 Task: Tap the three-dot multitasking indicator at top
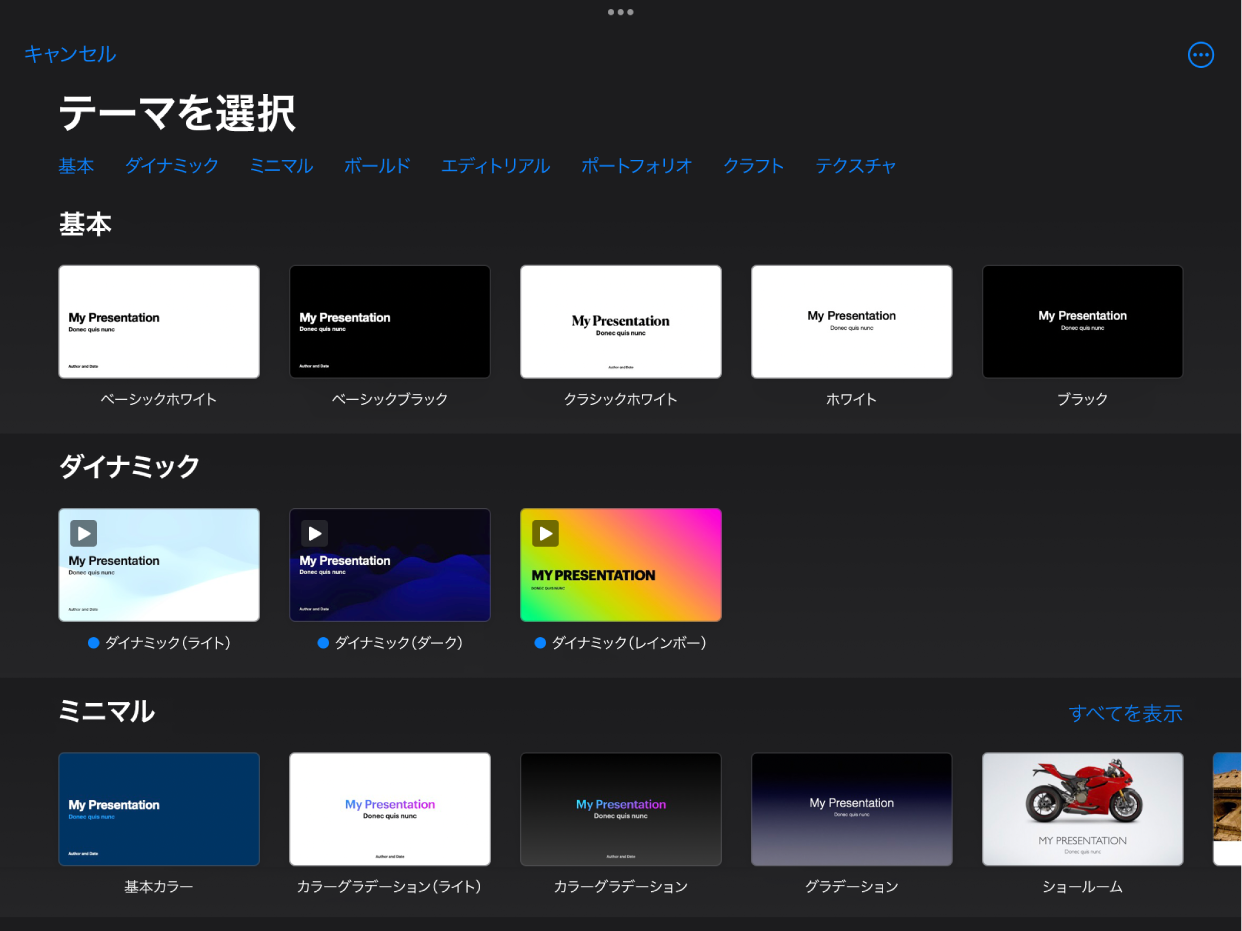tap(620, 12)
